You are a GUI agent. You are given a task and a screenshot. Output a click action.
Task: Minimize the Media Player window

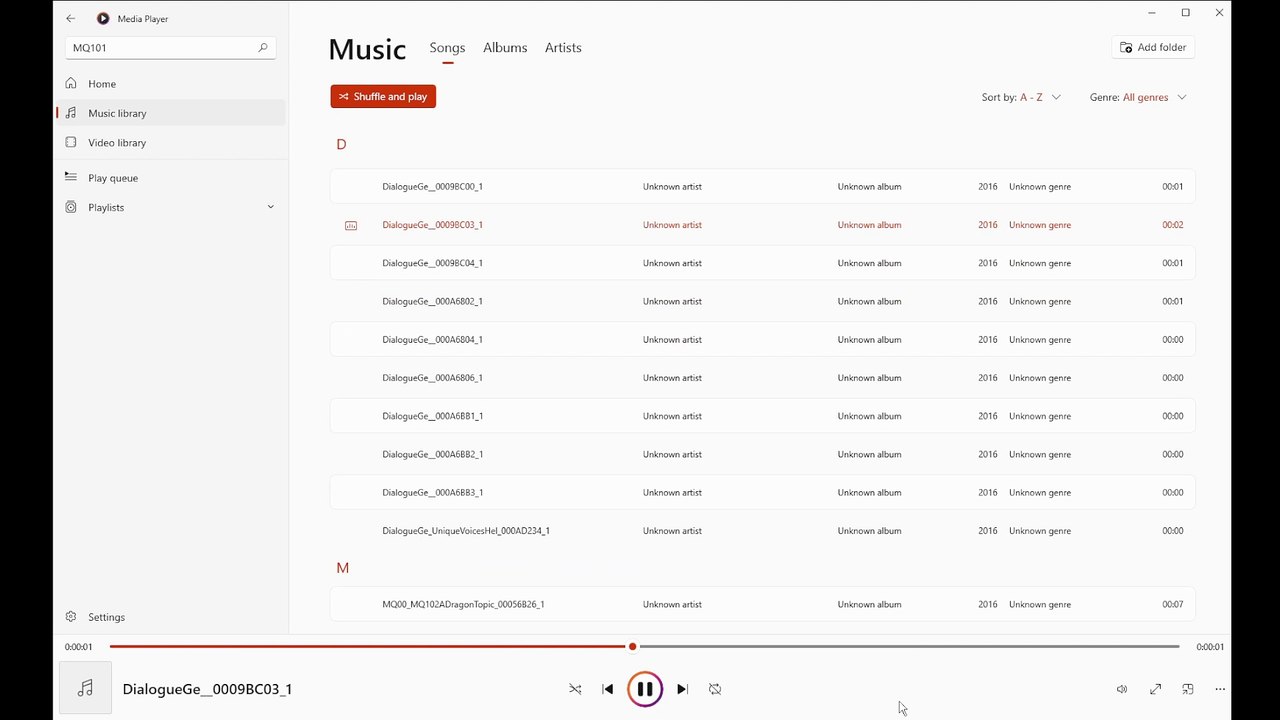[x=1152, y=13]
